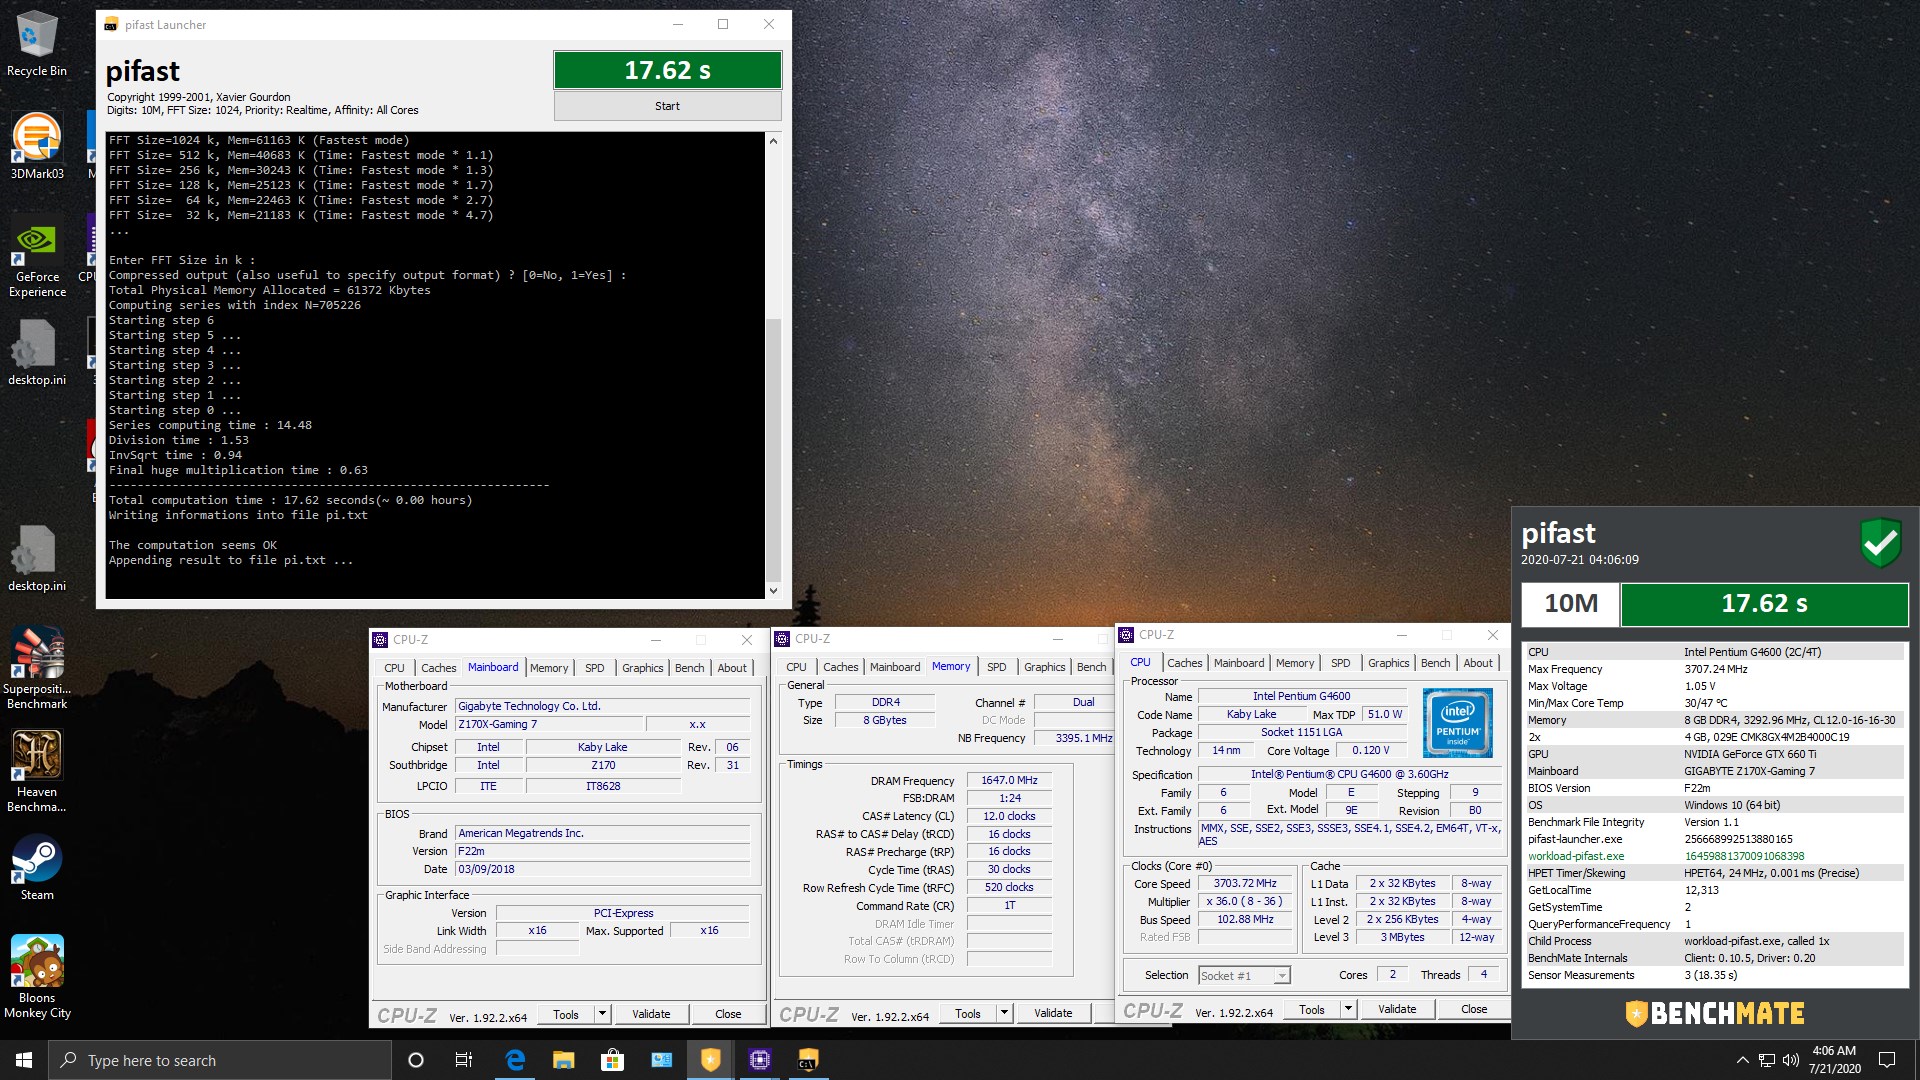Open the Memory tab in the CPU-tab CPU-Z window
This screenshot has height=1080, width=1920.
(x=1295, y=663)
